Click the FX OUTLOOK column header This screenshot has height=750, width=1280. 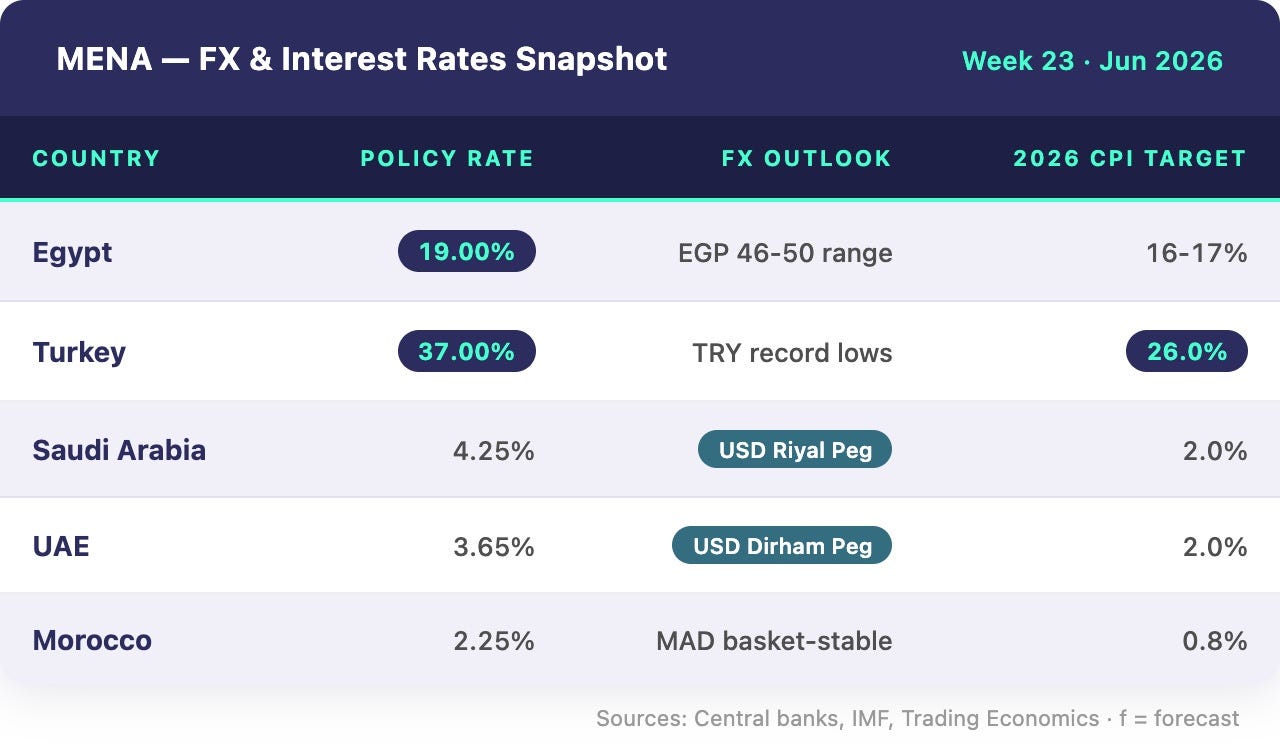point(806,158)
